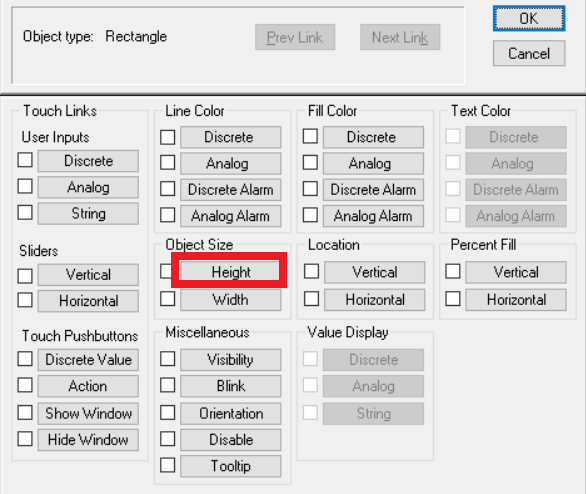Check the Show Window checkbox
This screenshot has width=586, height=494.
(x=25, y=413)
